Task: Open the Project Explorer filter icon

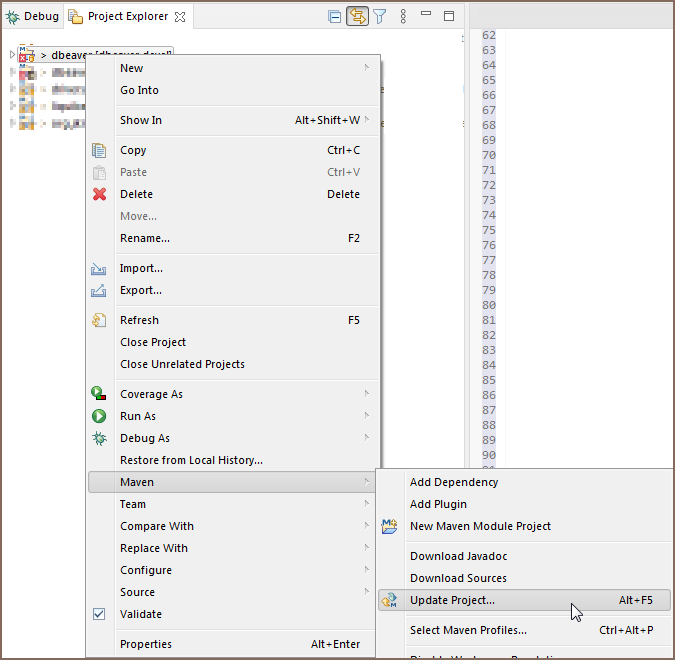Action: click(380, 16)
